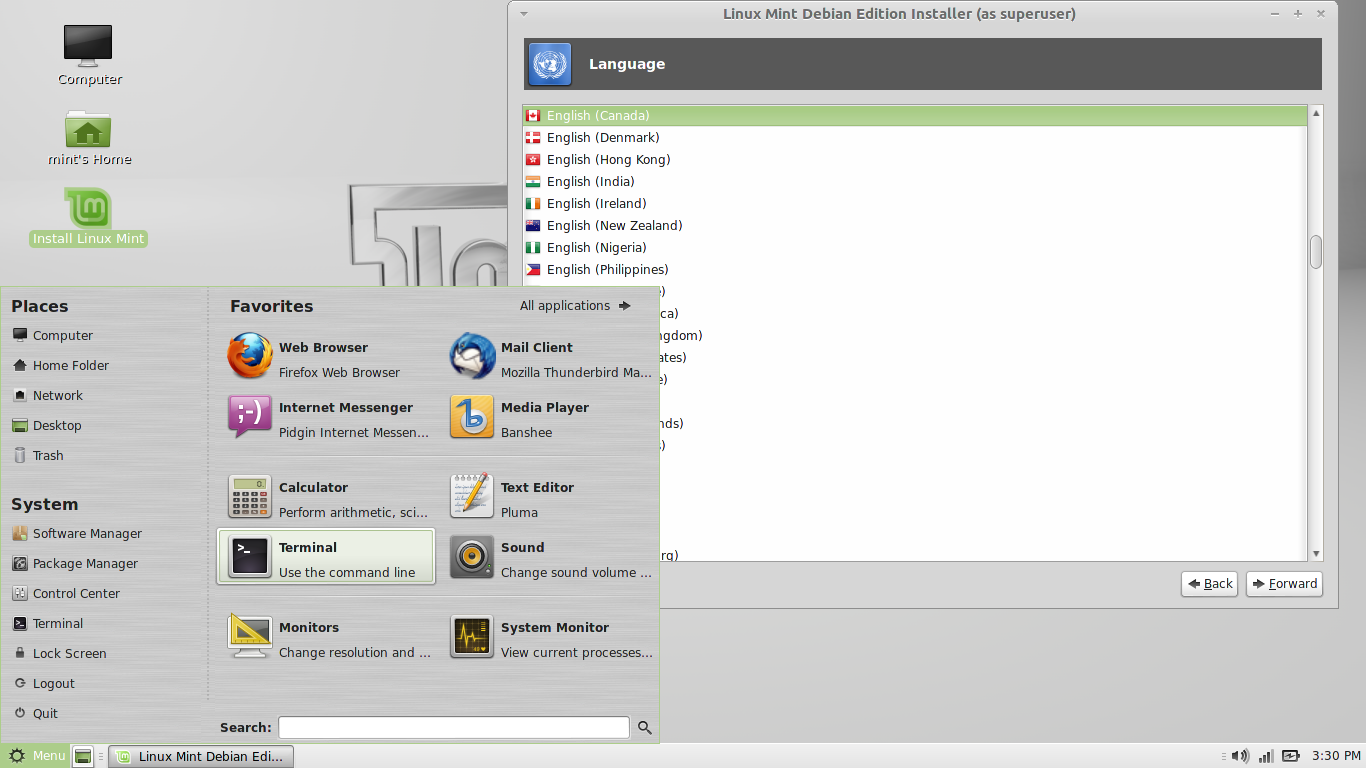Open Control Center from System

(66, 594)
